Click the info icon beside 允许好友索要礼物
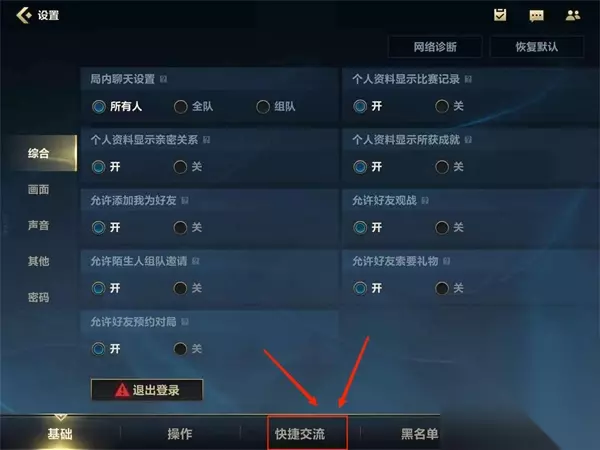Screen dimensions: 600x450 click(x=447, y=261)
